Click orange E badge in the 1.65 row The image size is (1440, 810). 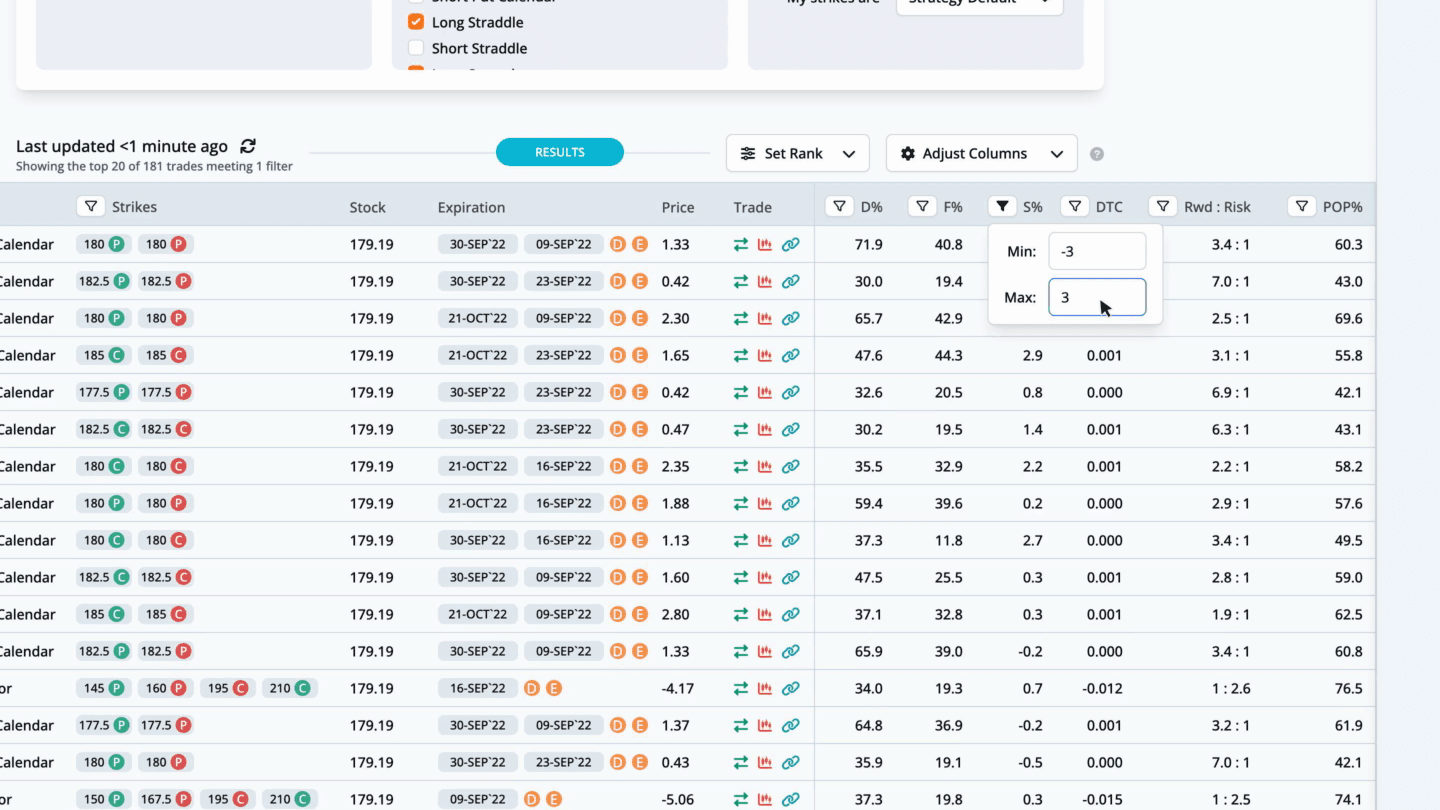pyautogui.click(x=640, y=356)
